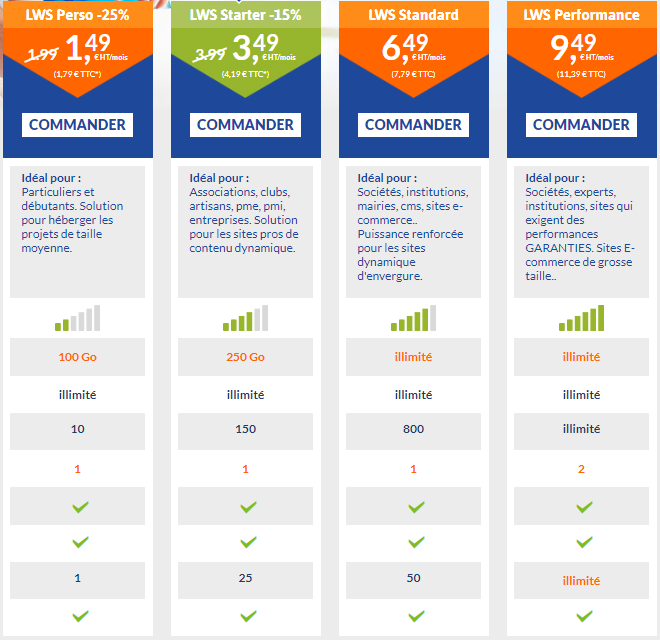Click the LWS Starter signal strength icon

tap(245, 318)
